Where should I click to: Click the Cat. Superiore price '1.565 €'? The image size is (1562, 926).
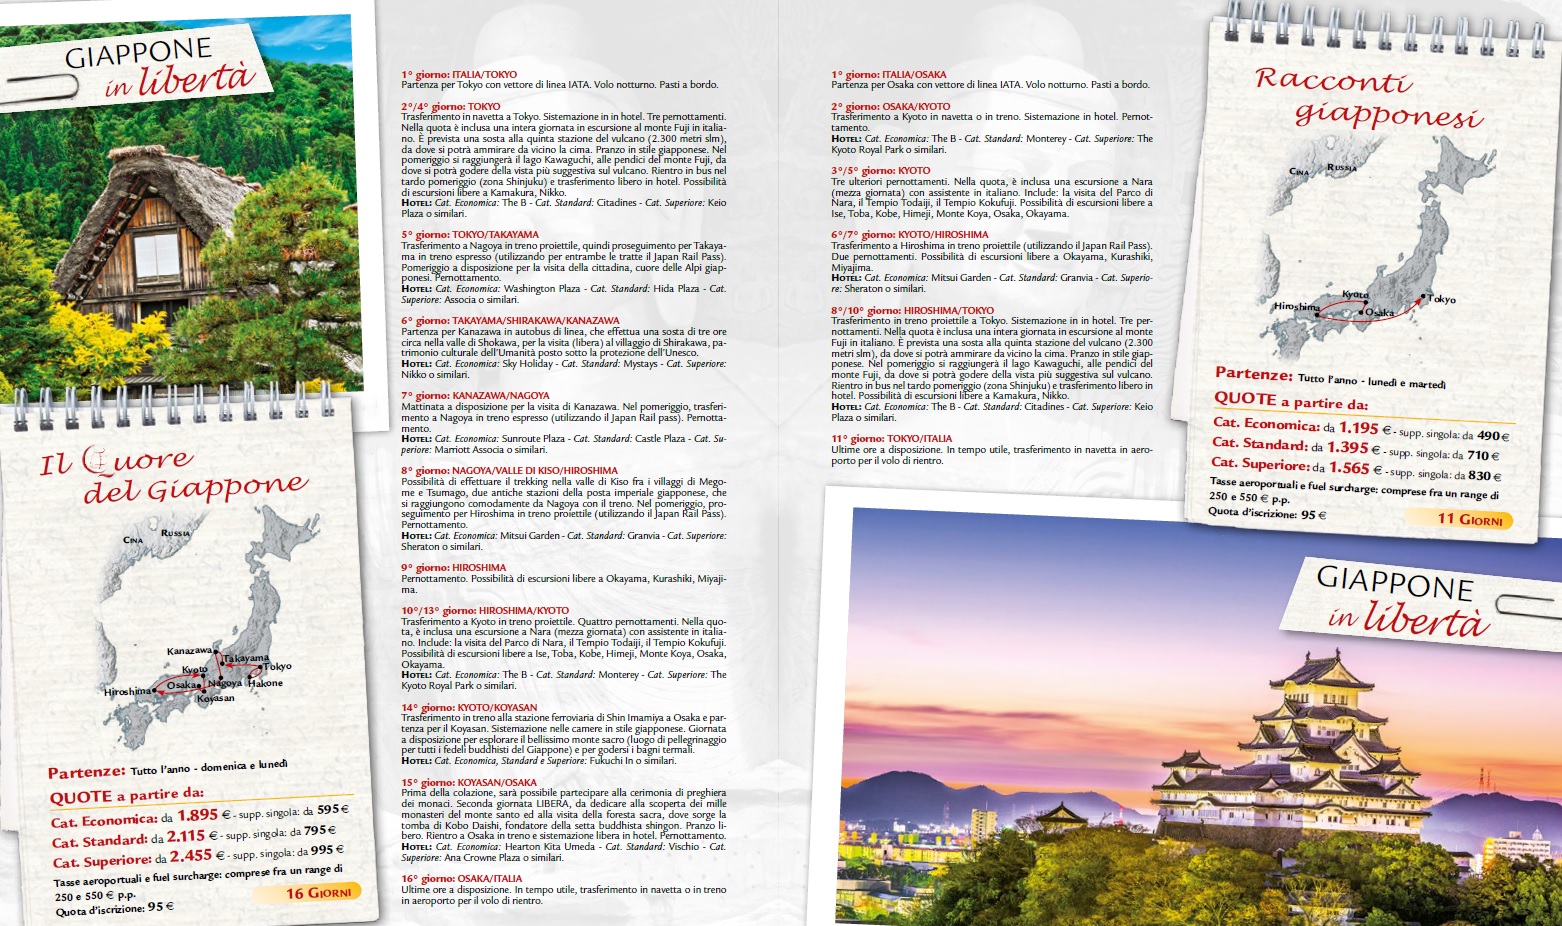pyautogui.click(x=1357, y=468)
